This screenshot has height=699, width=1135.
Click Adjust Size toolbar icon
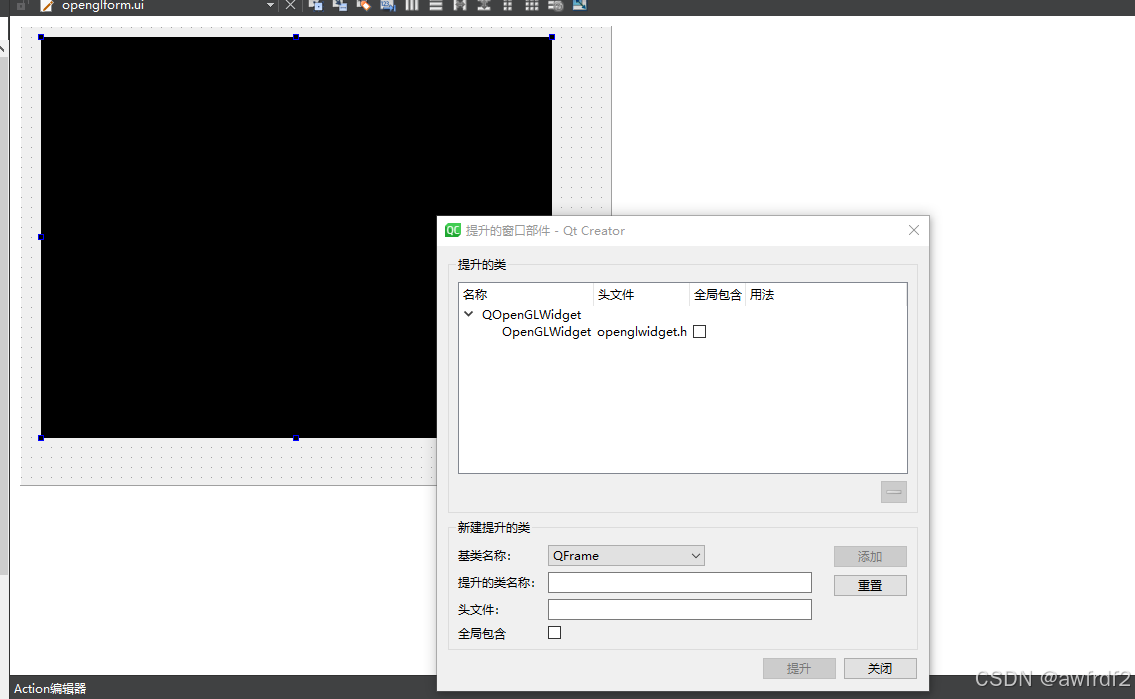[580, 5]
